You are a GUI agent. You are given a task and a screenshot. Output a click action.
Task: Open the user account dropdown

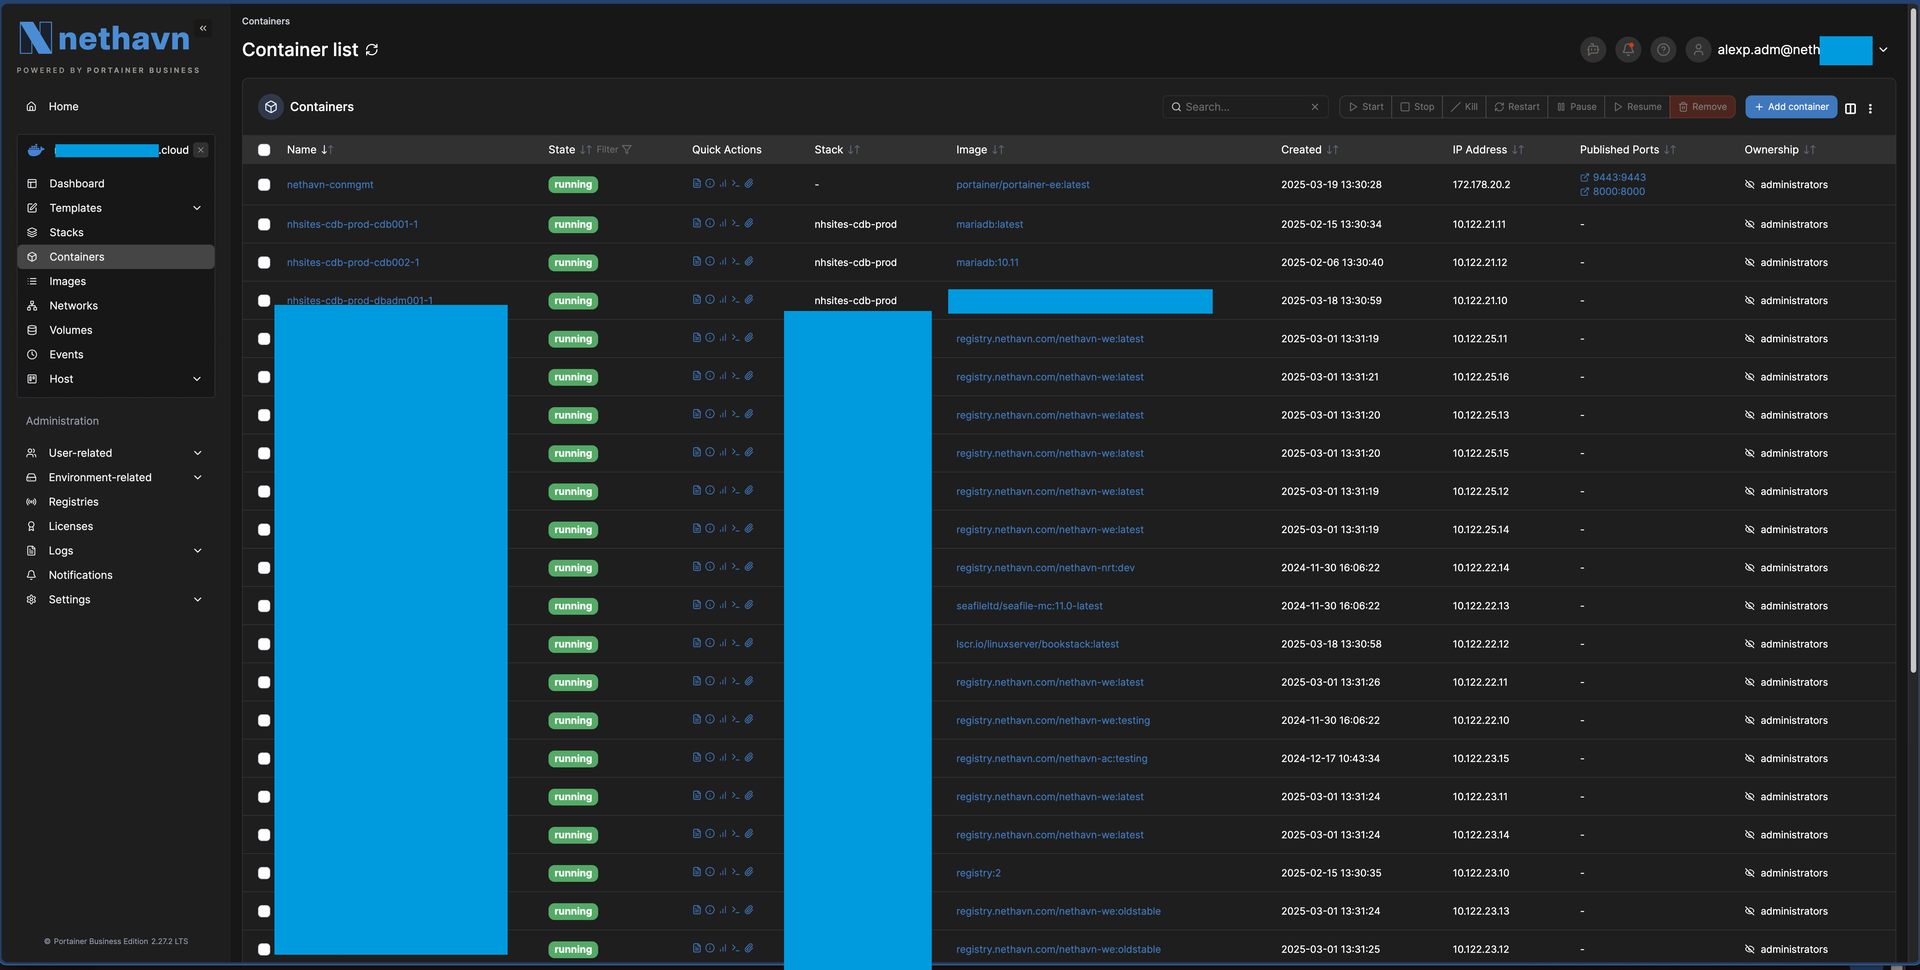[x=1883, y=50]
